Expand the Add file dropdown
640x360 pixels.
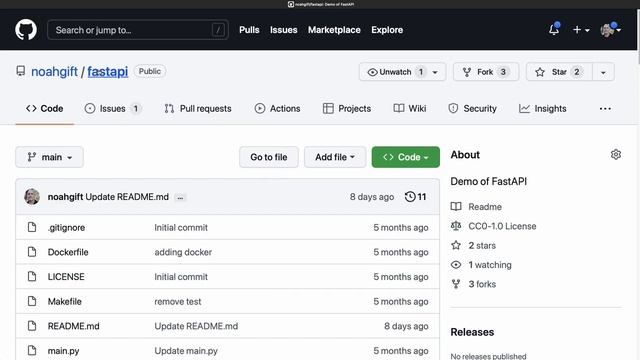335,157
